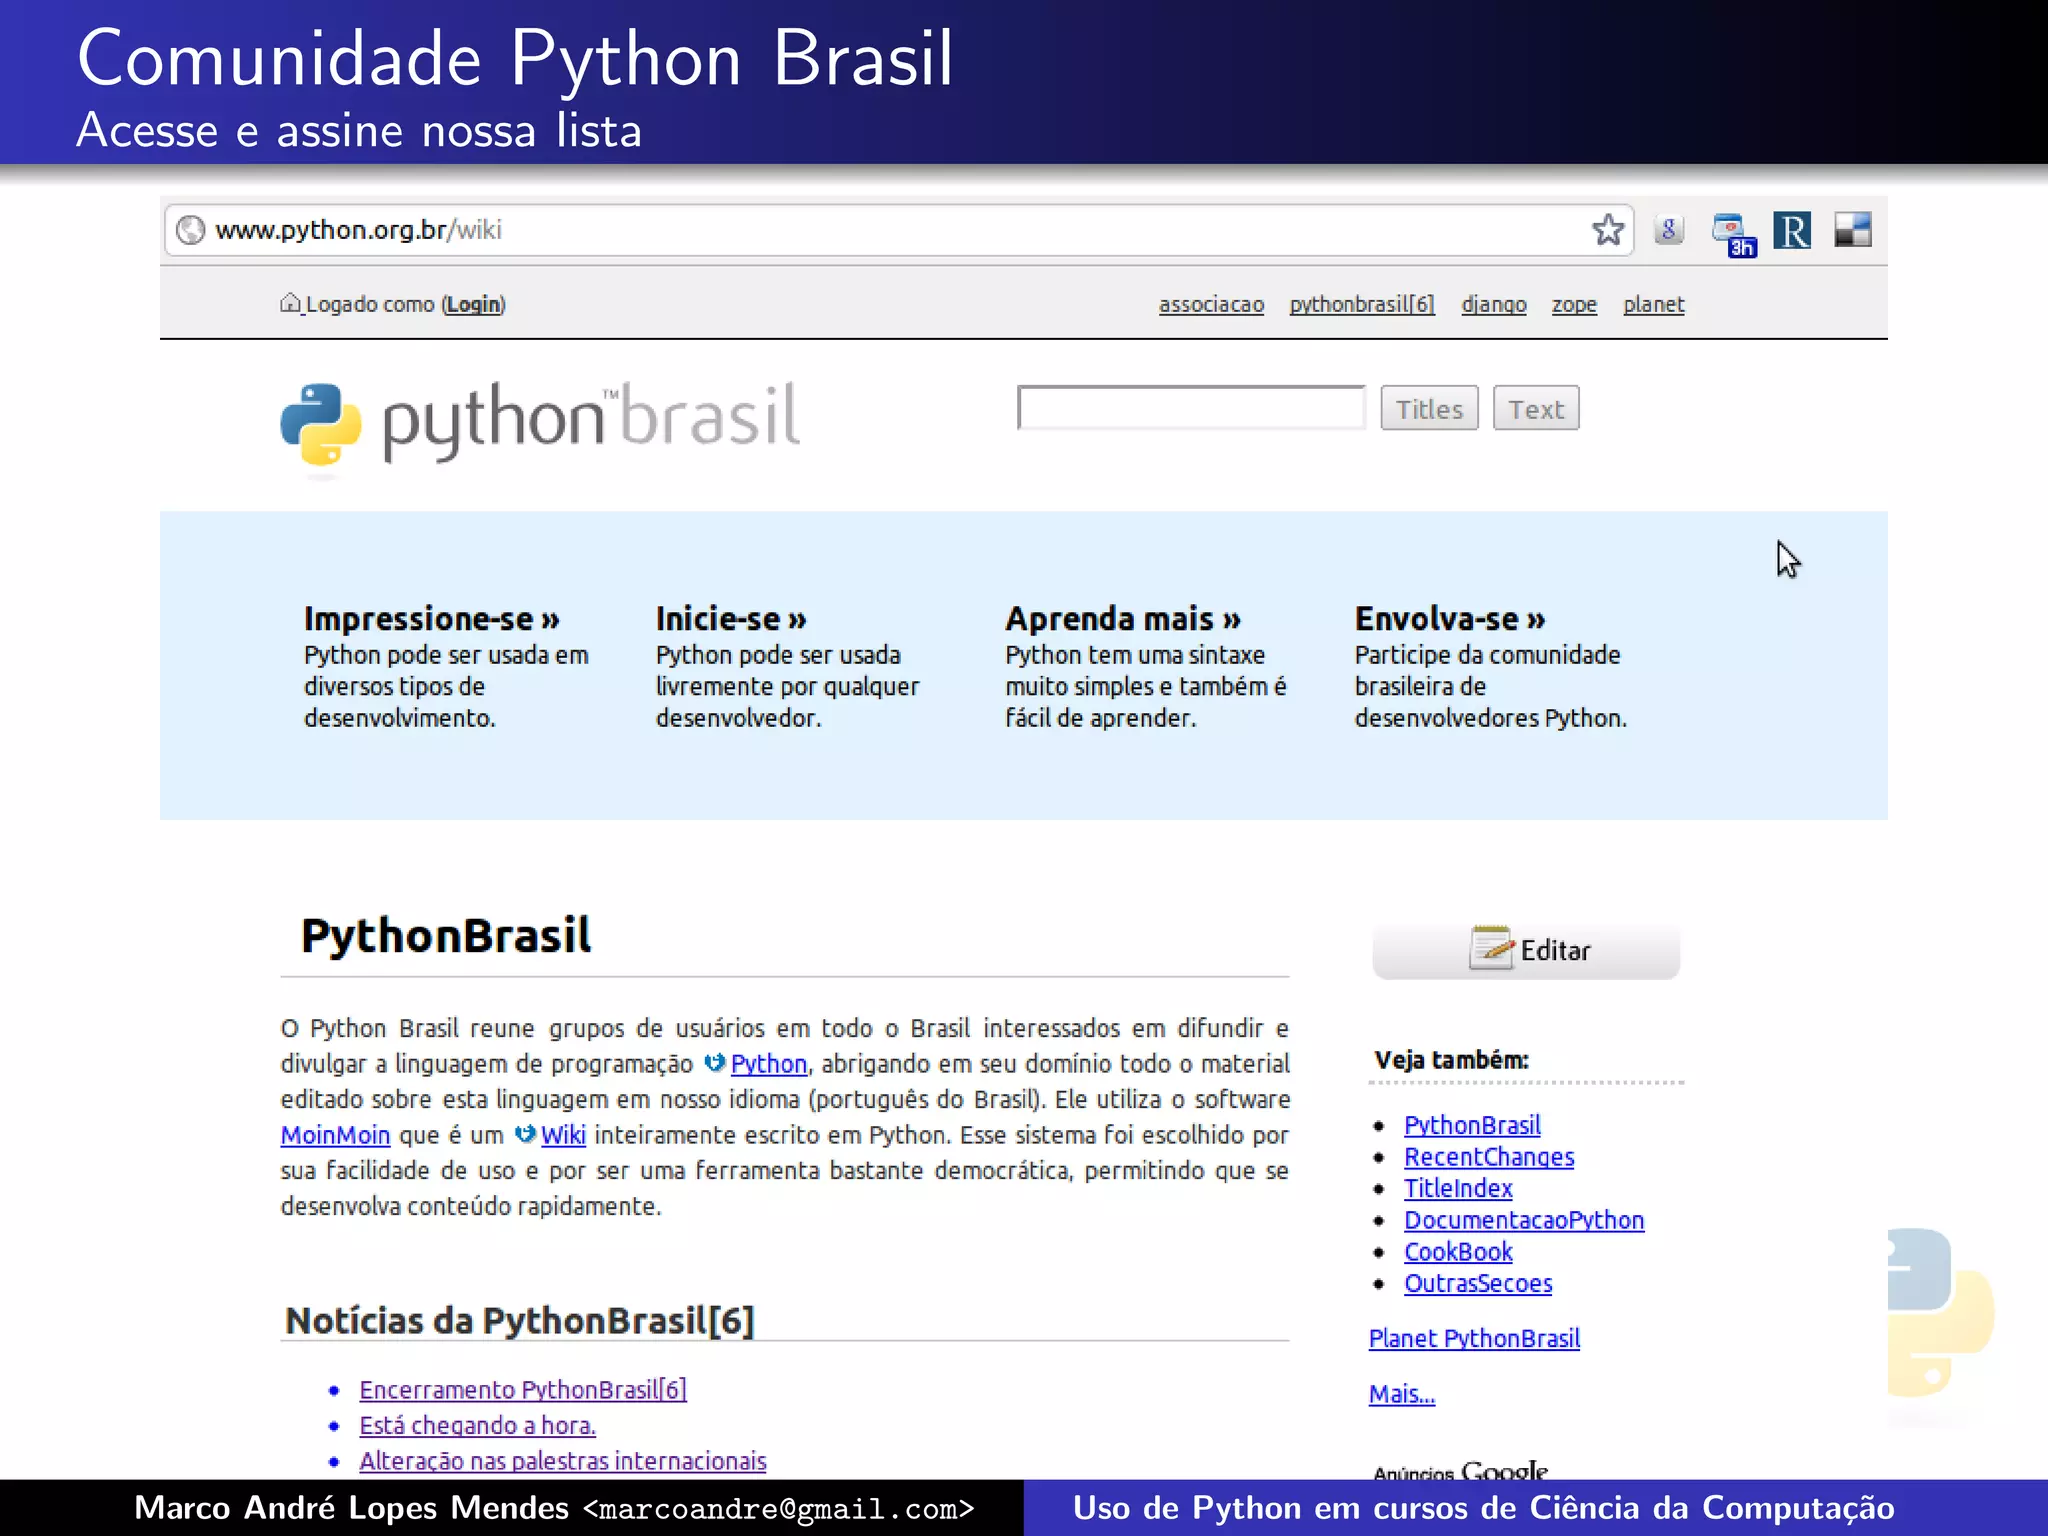Click the home icon beside Logado como
Image resolution: width=2048 pixels, height=1536 pixels.
coord(290,302)
